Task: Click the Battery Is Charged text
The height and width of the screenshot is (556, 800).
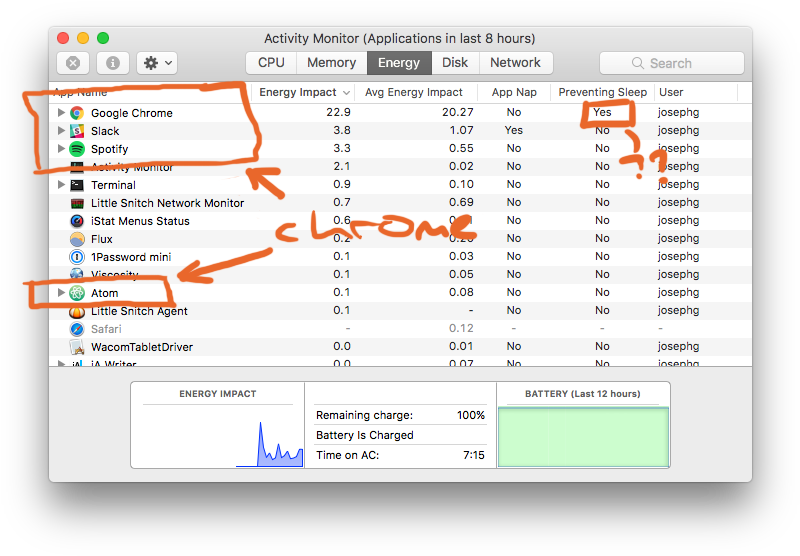Action: [x=365, y=435]
